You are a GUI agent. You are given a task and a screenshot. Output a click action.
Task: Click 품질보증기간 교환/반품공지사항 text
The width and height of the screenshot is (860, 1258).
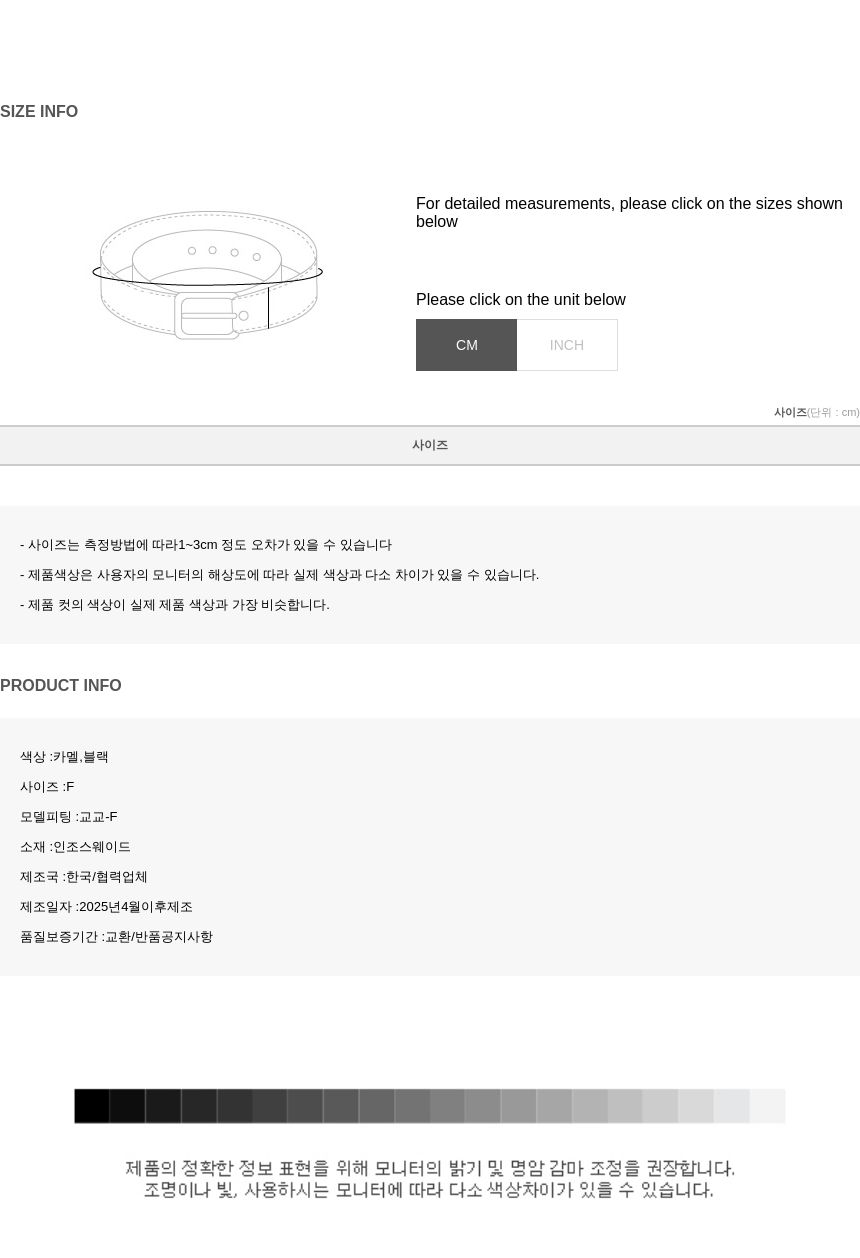116,937
